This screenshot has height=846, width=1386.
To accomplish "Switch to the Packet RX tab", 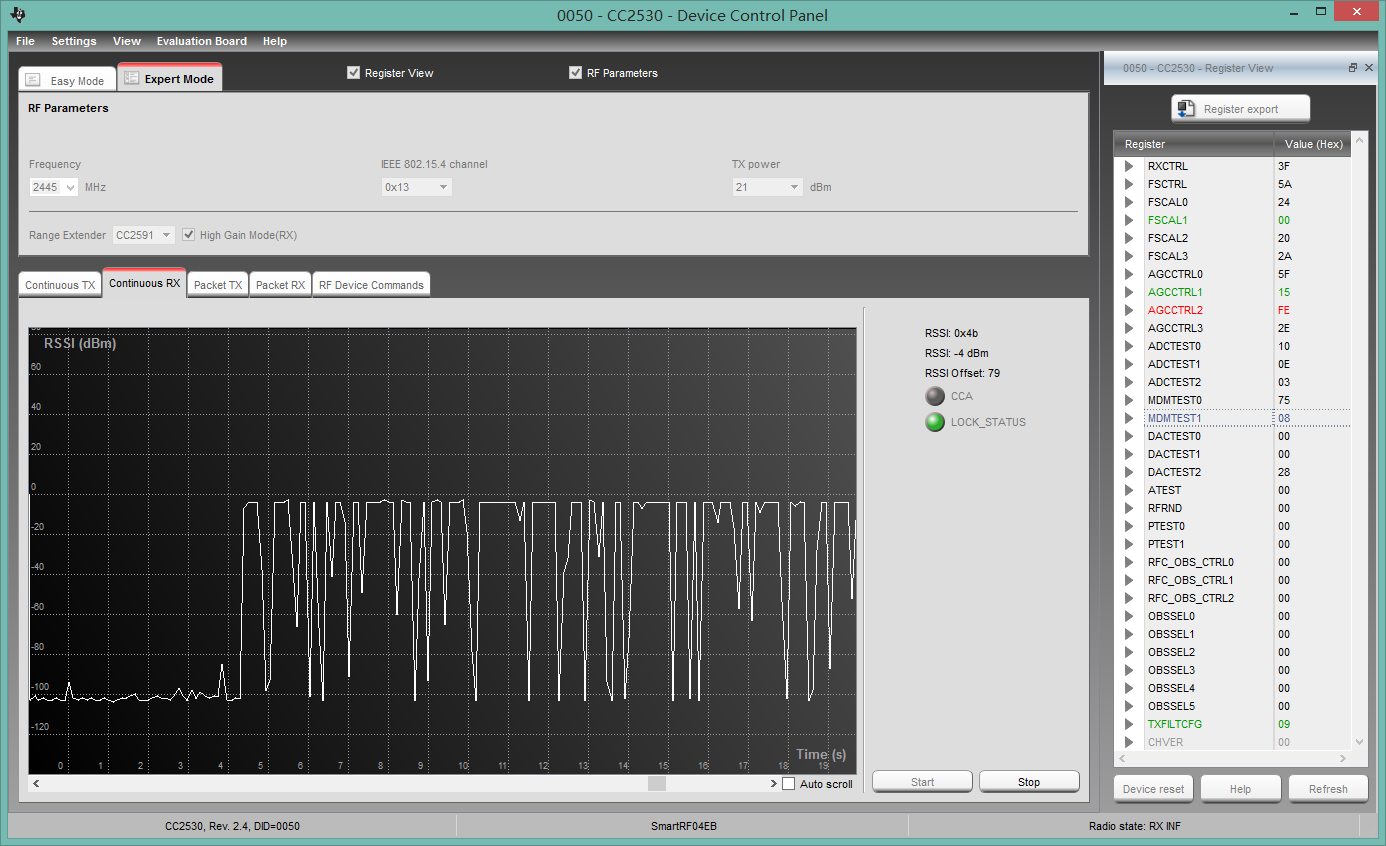I will (x=280, y=285).
